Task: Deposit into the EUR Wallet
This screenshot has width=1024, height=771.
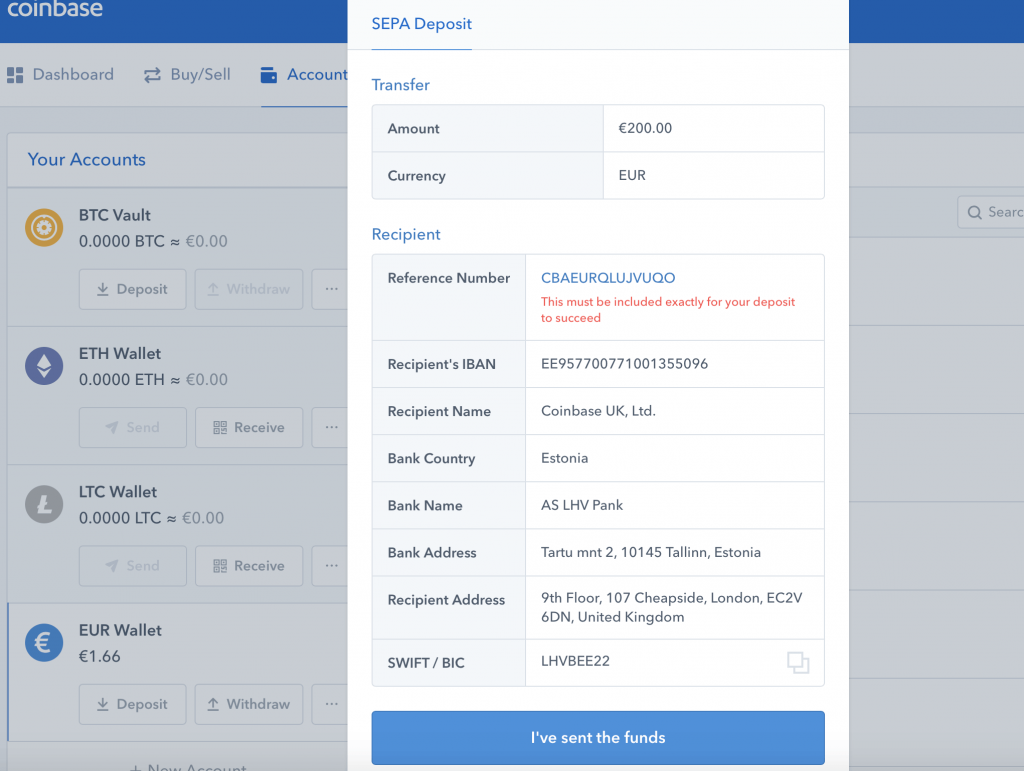Action: coord(133,704)
